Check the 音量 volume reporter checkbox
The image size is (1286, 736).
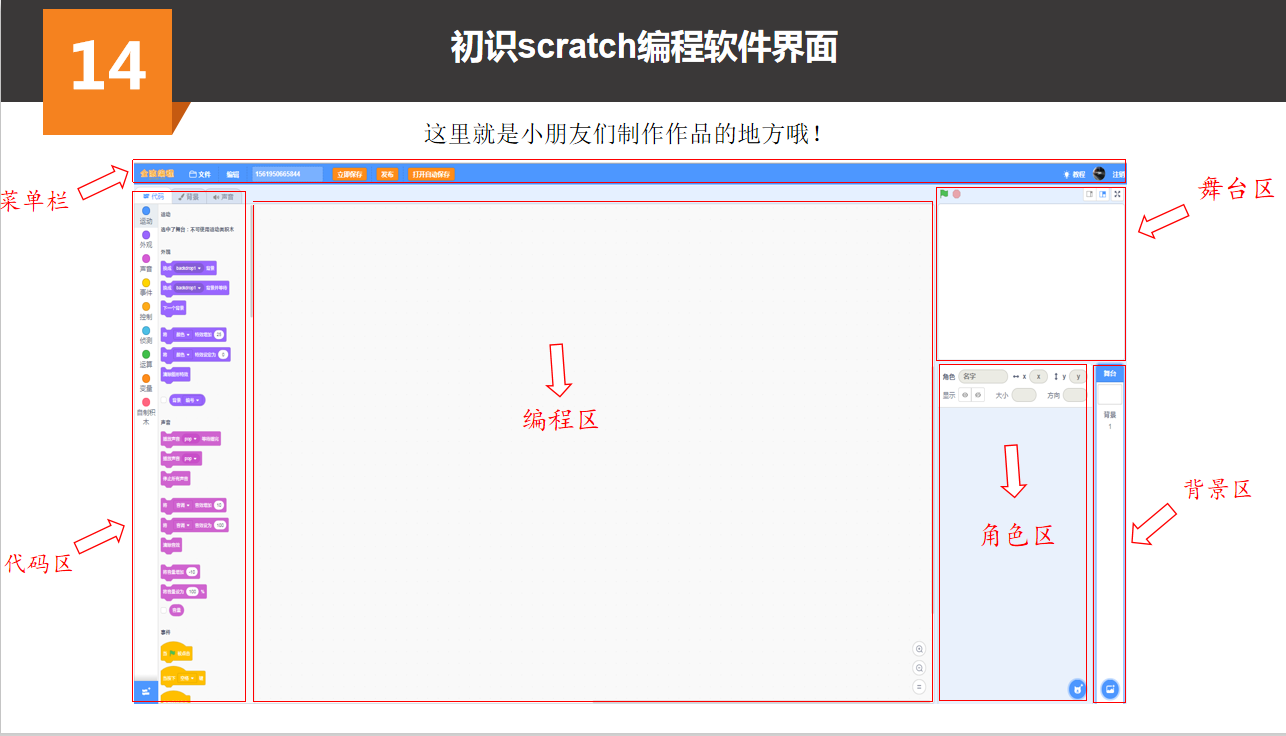click(x=164, y=610)
